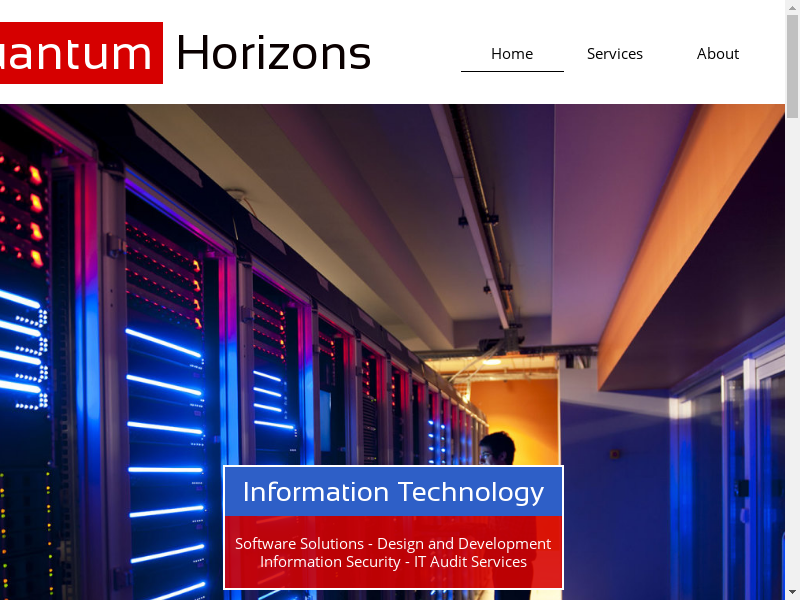This screenshot has height=600, width=800.
Task: Click the scrollbar up arrow
Action: pos(792,7)
